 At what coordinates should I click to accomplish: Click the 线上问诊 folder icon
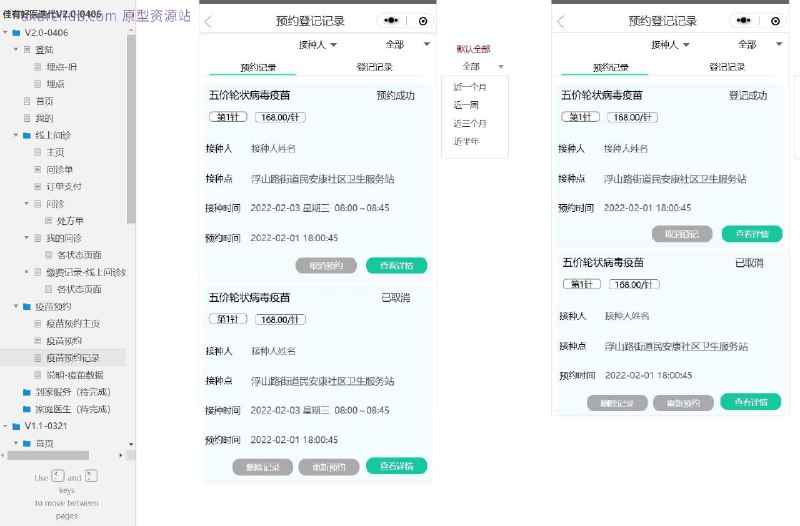coord(27,135)
